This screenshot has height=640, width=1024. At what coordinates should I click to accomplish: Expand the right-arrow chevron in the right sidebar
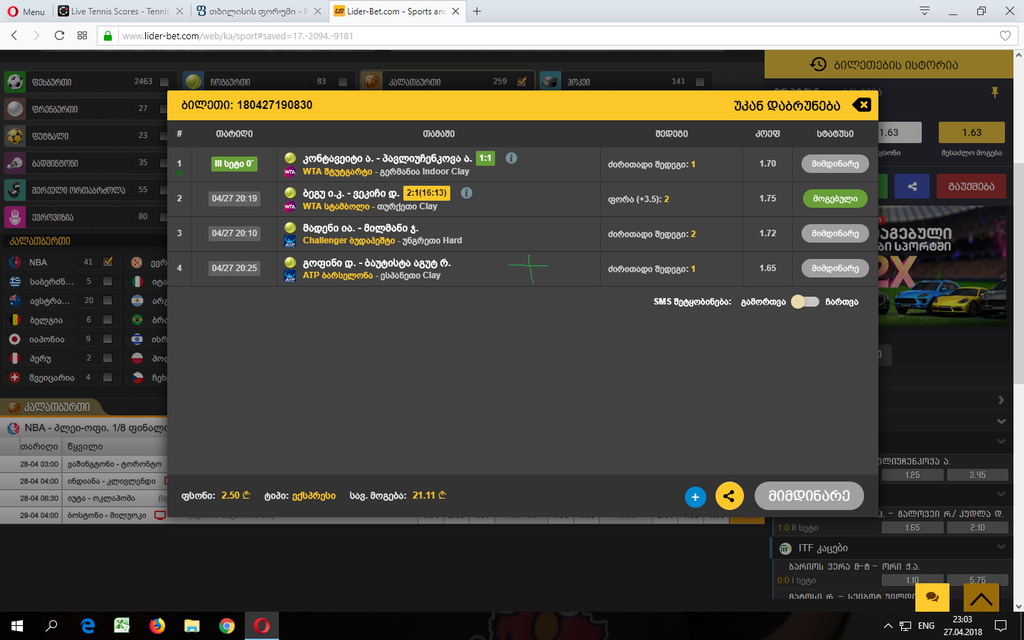coord(1002,400)
